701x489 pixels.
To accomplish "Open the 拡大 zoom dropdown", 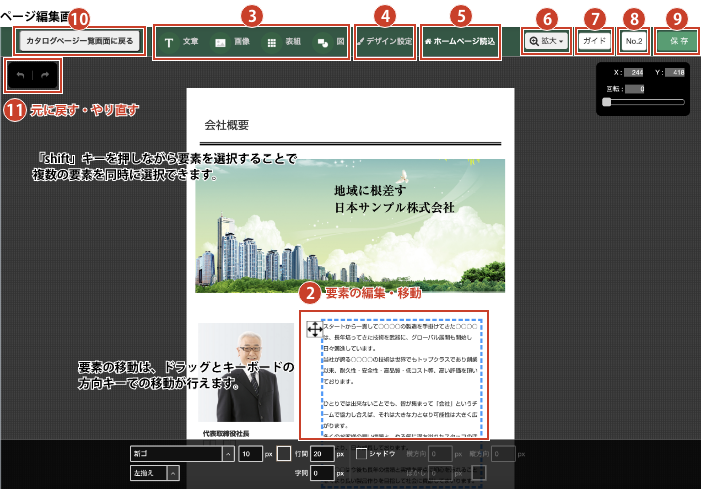I will point(546,41).
